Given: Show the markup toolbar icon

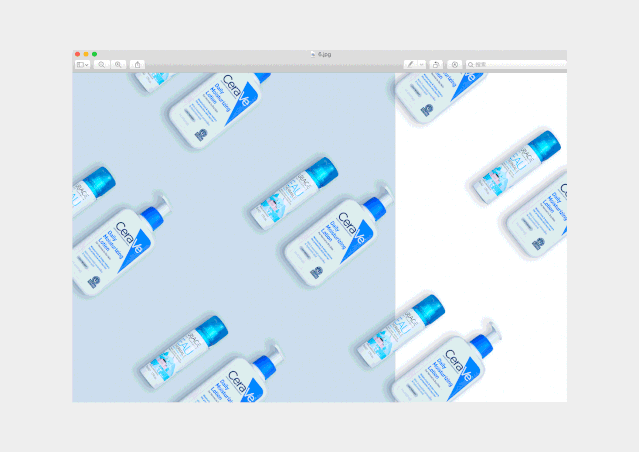Looking at the screenshot, I should pos(455,64).
